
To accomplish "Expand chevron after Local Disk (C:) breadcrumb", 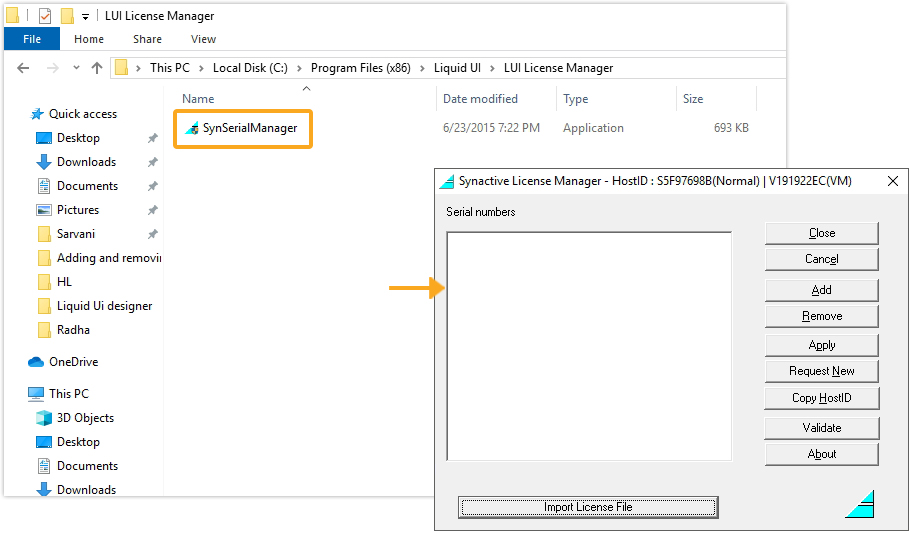I will tap(299, 68).
